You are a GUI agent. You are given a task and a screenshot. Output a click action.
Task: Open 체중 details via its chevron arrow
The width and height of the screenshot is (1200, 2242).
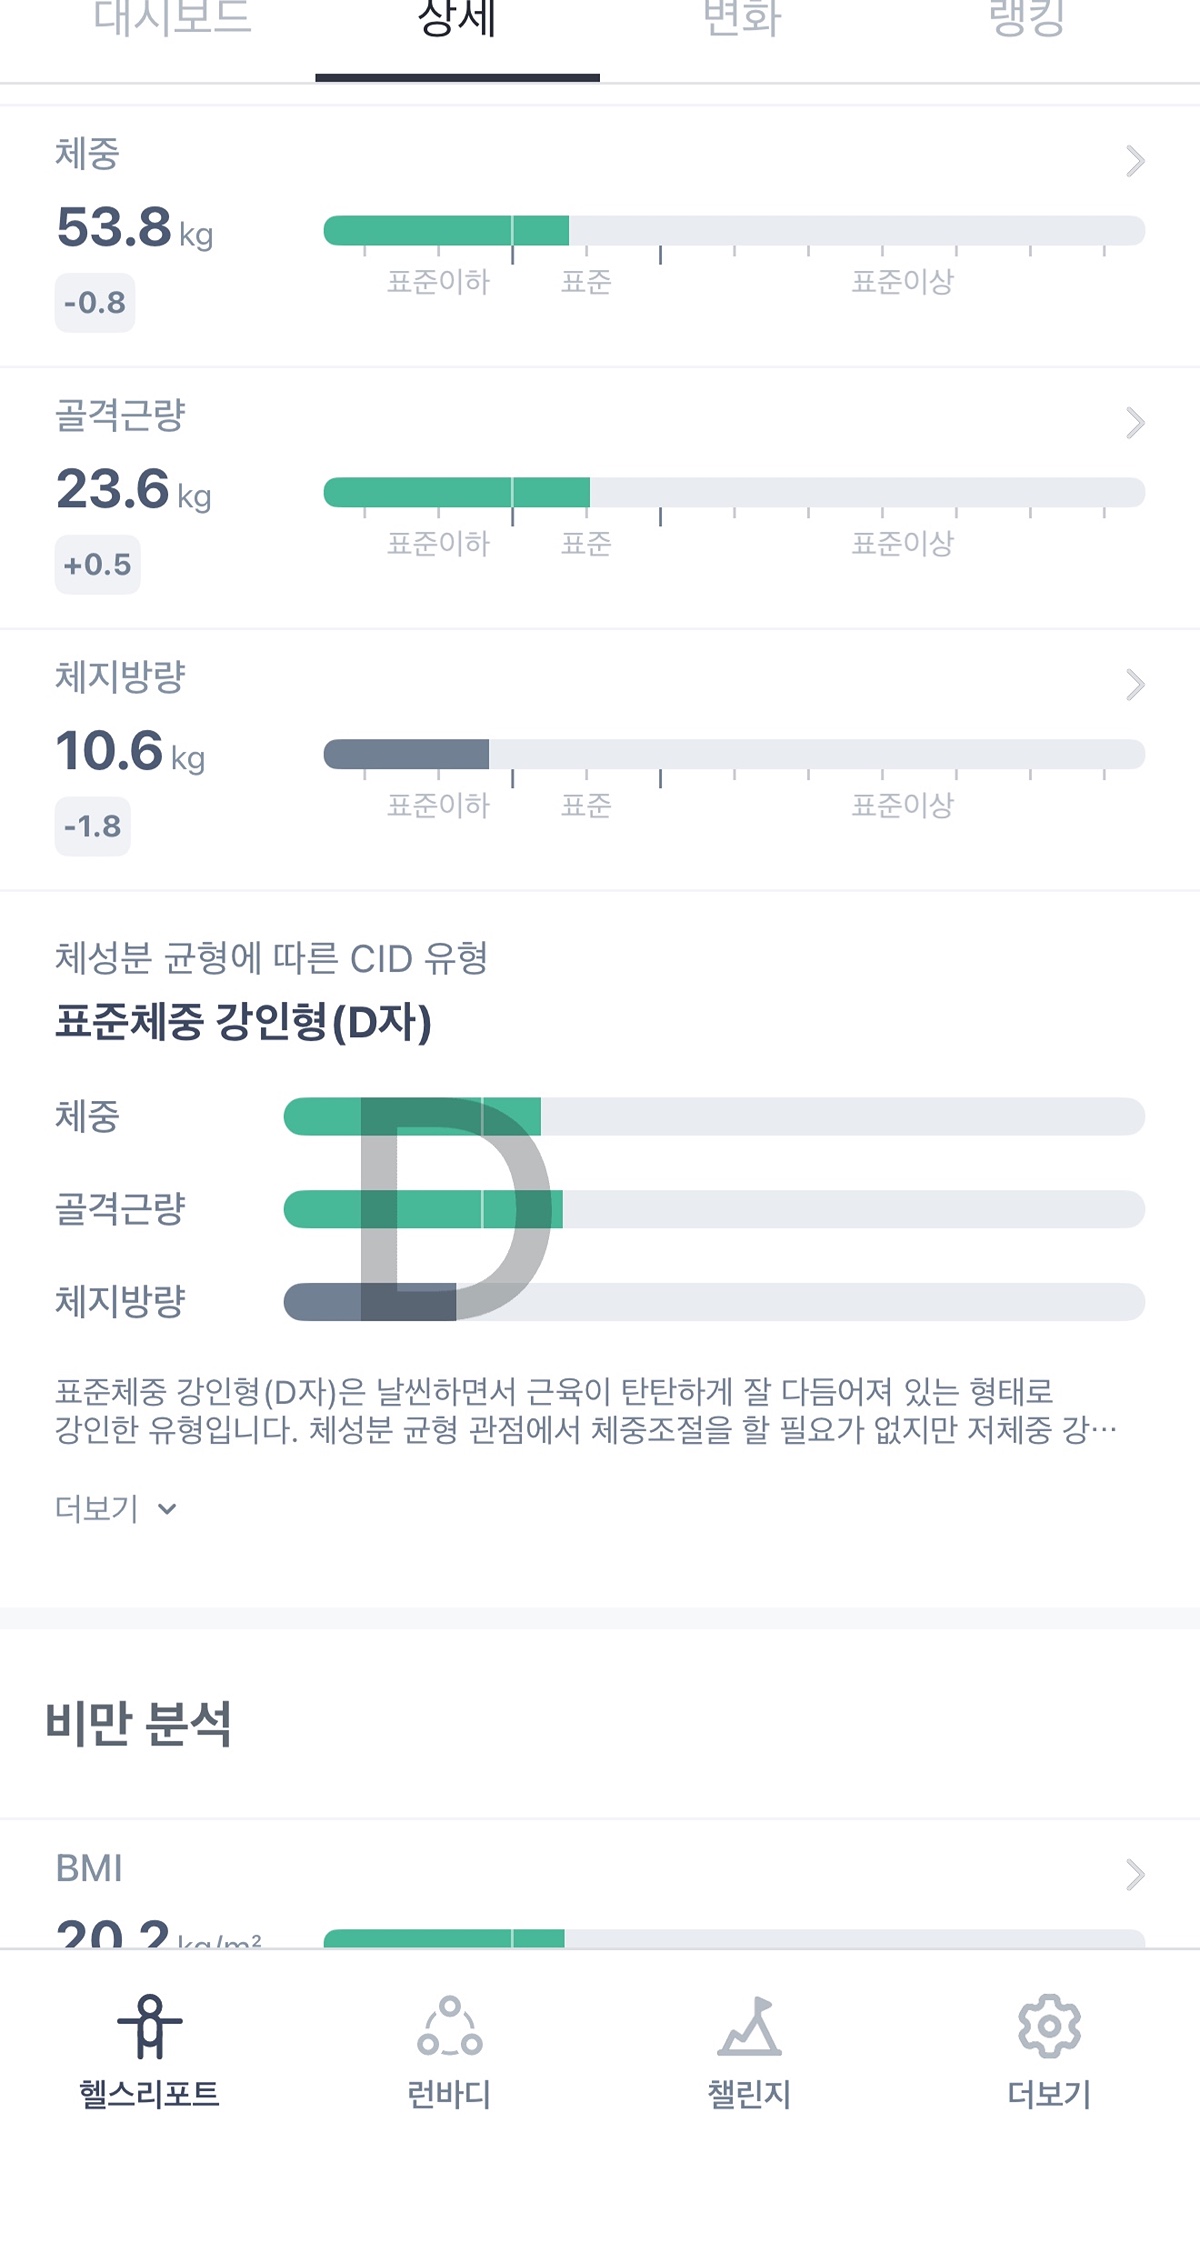pyautogui.click(x=1134, y=161)
